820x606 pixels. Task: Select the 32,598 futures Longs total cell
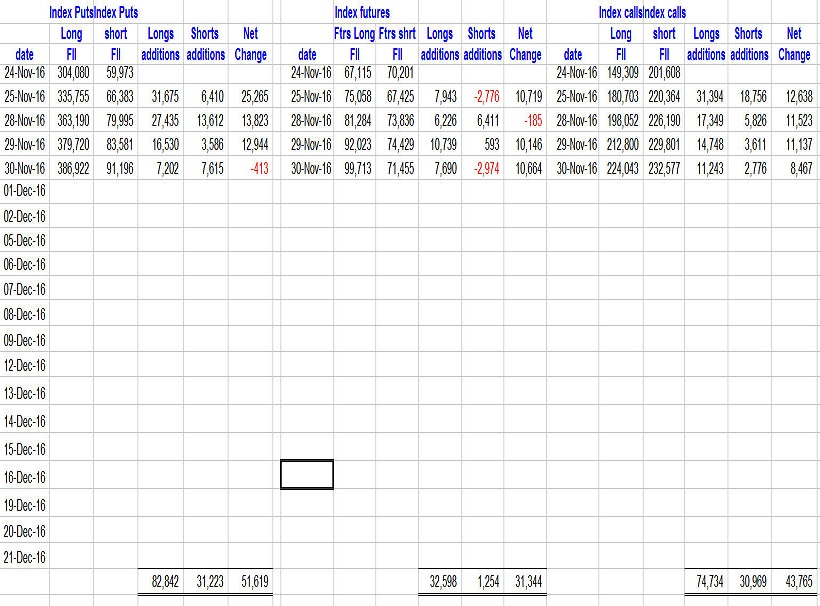[439, 580]
